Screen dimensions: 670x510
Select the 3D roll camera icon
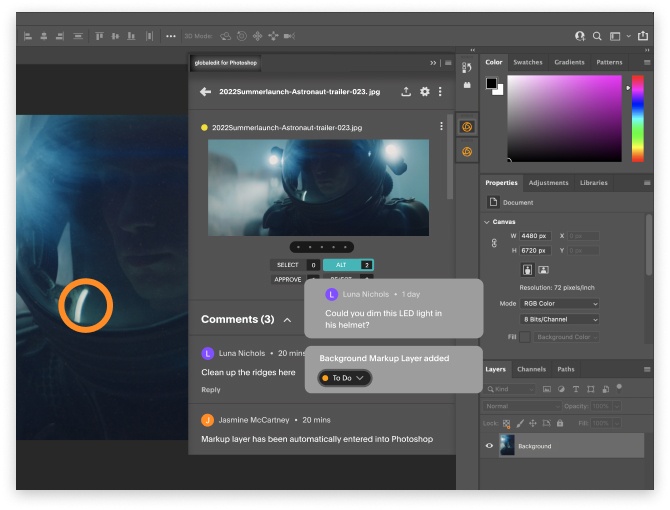[x=242, y=36]
